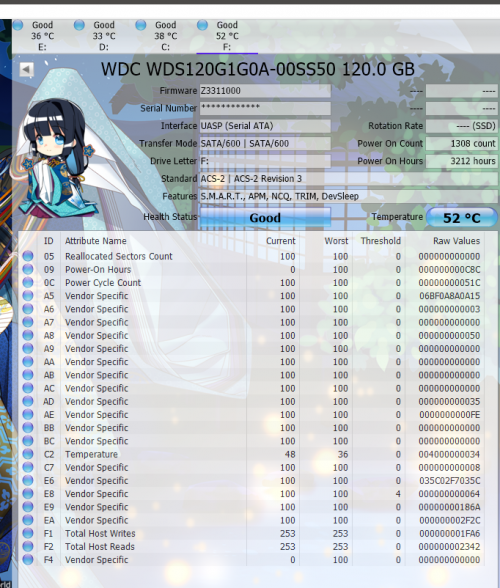Screen dimensions: 500x588
Task: Click the status orb for attribute 0C
Action: click(x=28, y=282)
